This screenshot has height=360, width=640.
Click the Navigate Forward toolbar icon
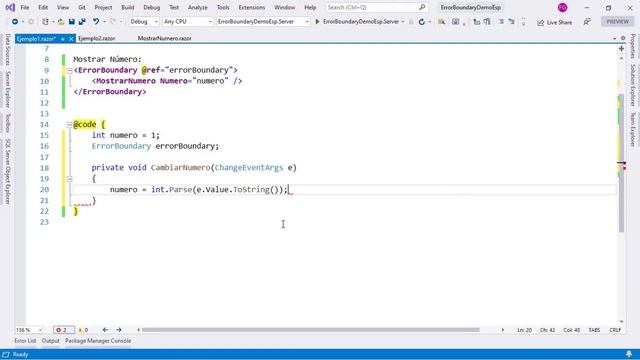point(31,22)
